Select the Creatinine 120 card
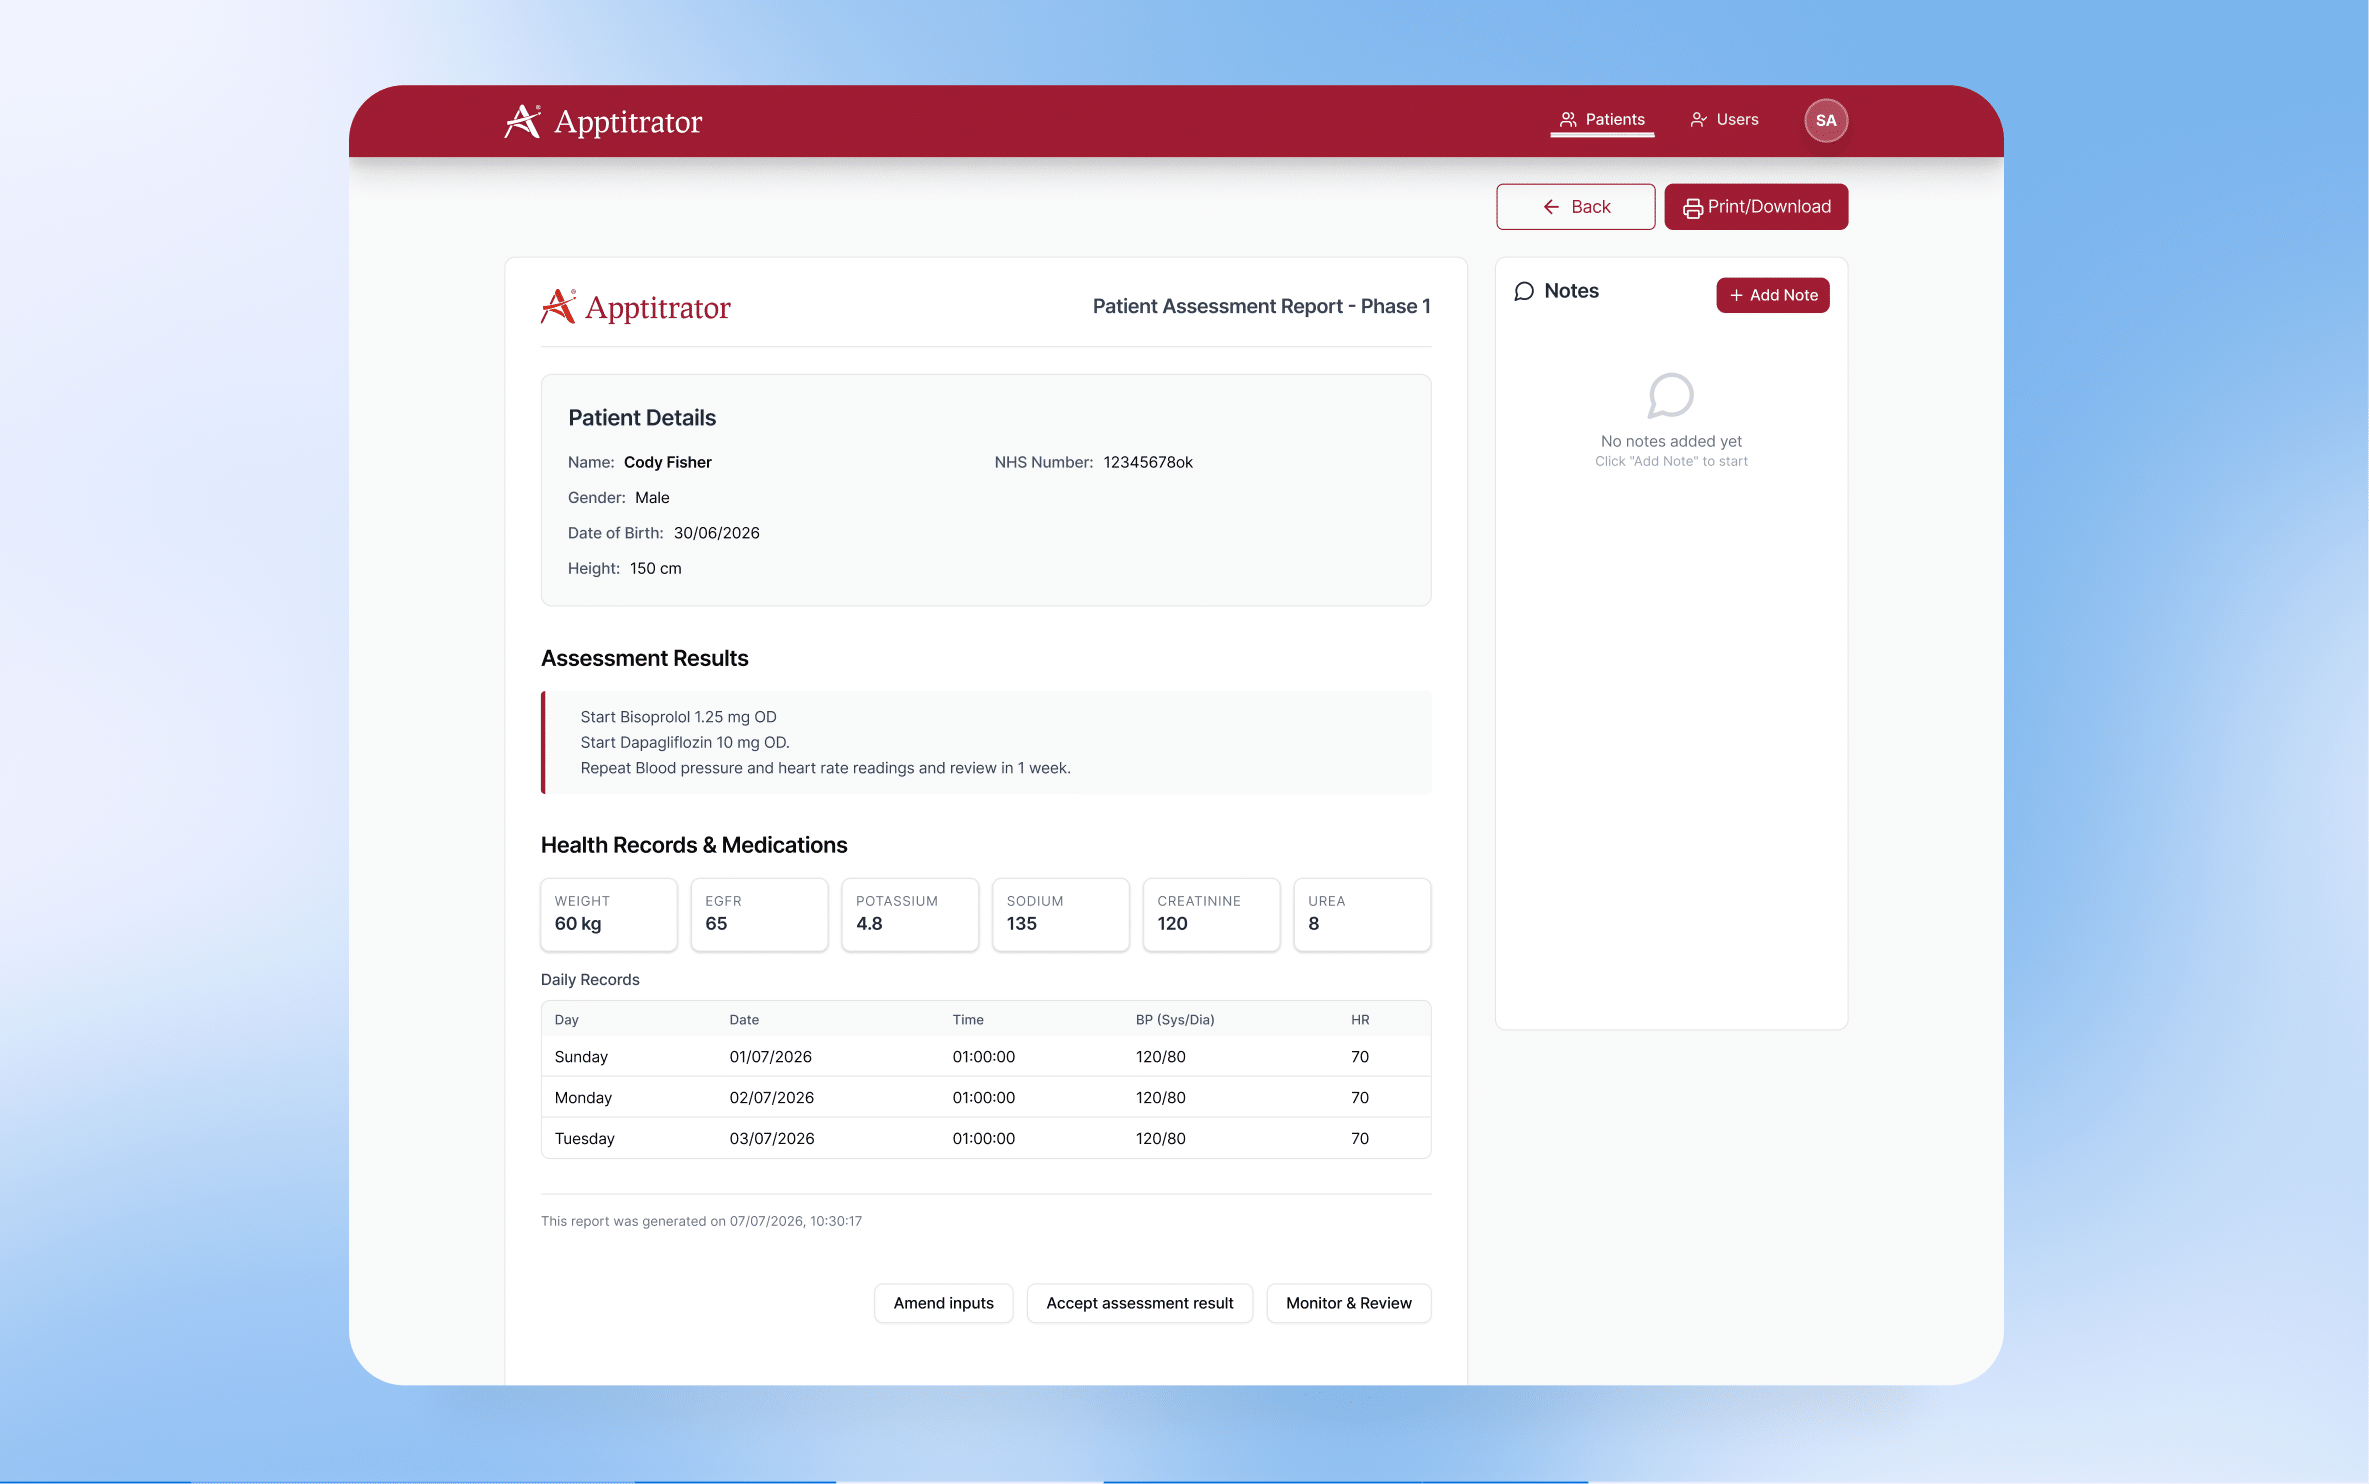The image size is (2369, 1484). (x=1211, y=914)
